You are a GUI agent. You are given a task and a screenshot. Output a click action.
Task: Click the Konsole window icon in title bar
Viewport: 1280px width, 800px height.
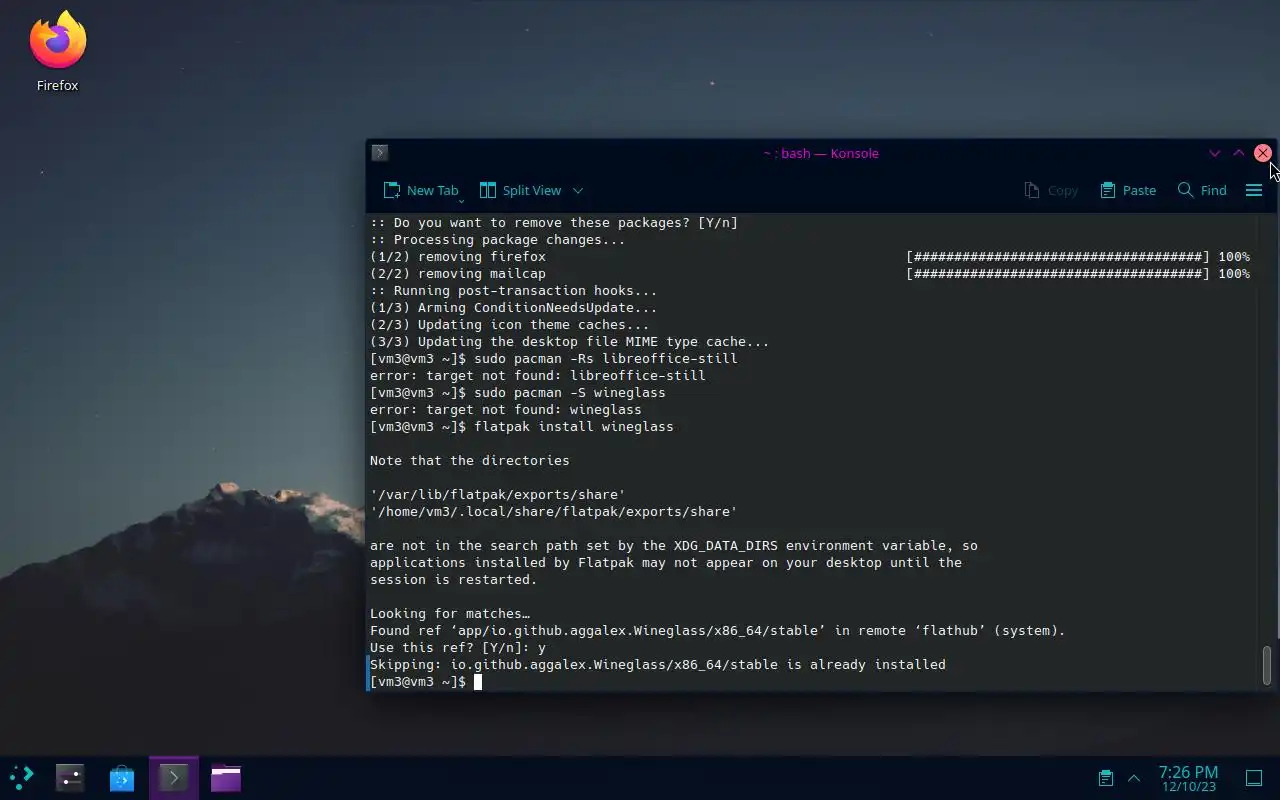click(380, 153)
